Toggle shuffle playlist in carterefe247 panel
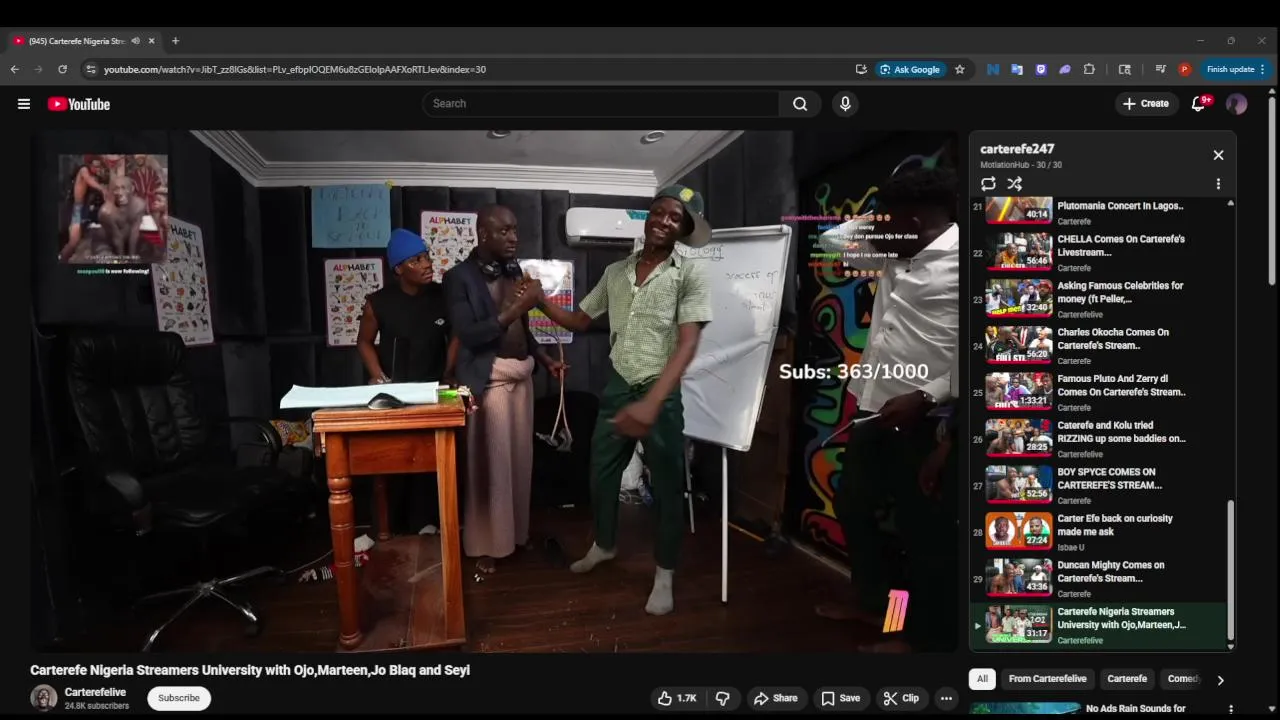Screen dimensions: 1280x720 click(1014, 184)
